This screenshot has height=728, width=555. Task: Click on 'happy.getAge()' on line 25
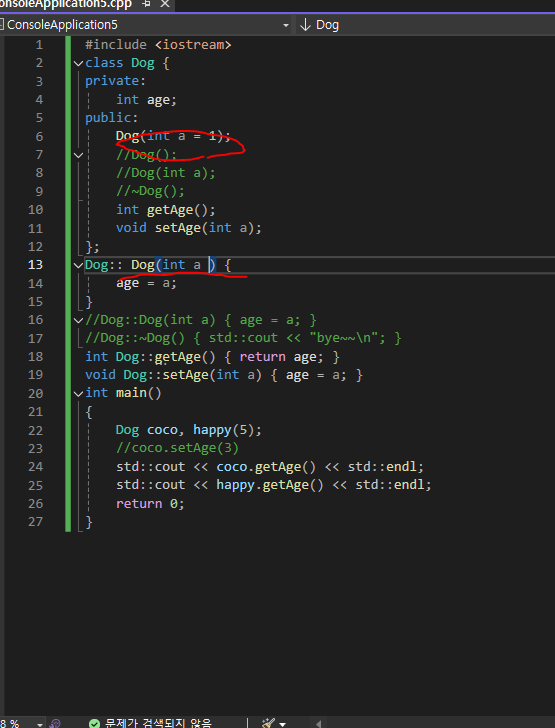coord(270,485)
